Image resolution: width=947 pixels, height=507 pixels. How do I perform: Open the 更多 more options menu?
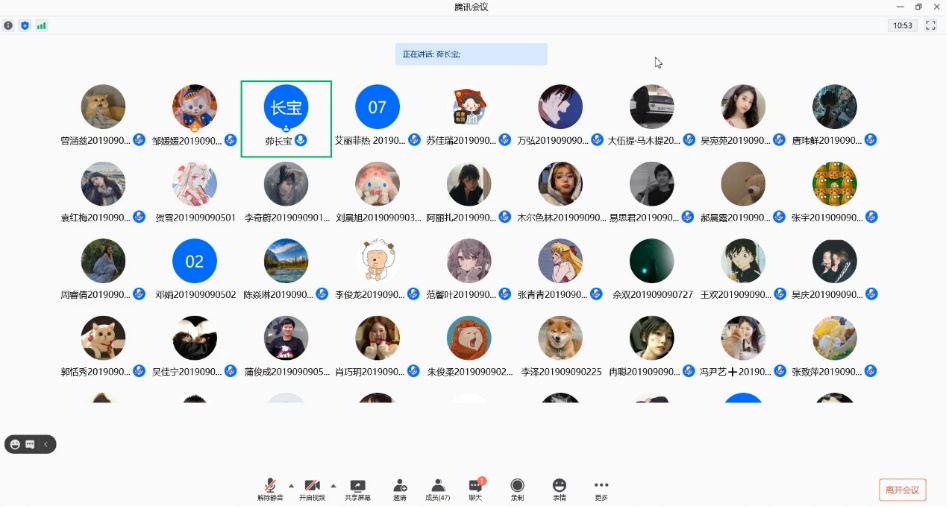pyautogui.click(x=601, y=487)
